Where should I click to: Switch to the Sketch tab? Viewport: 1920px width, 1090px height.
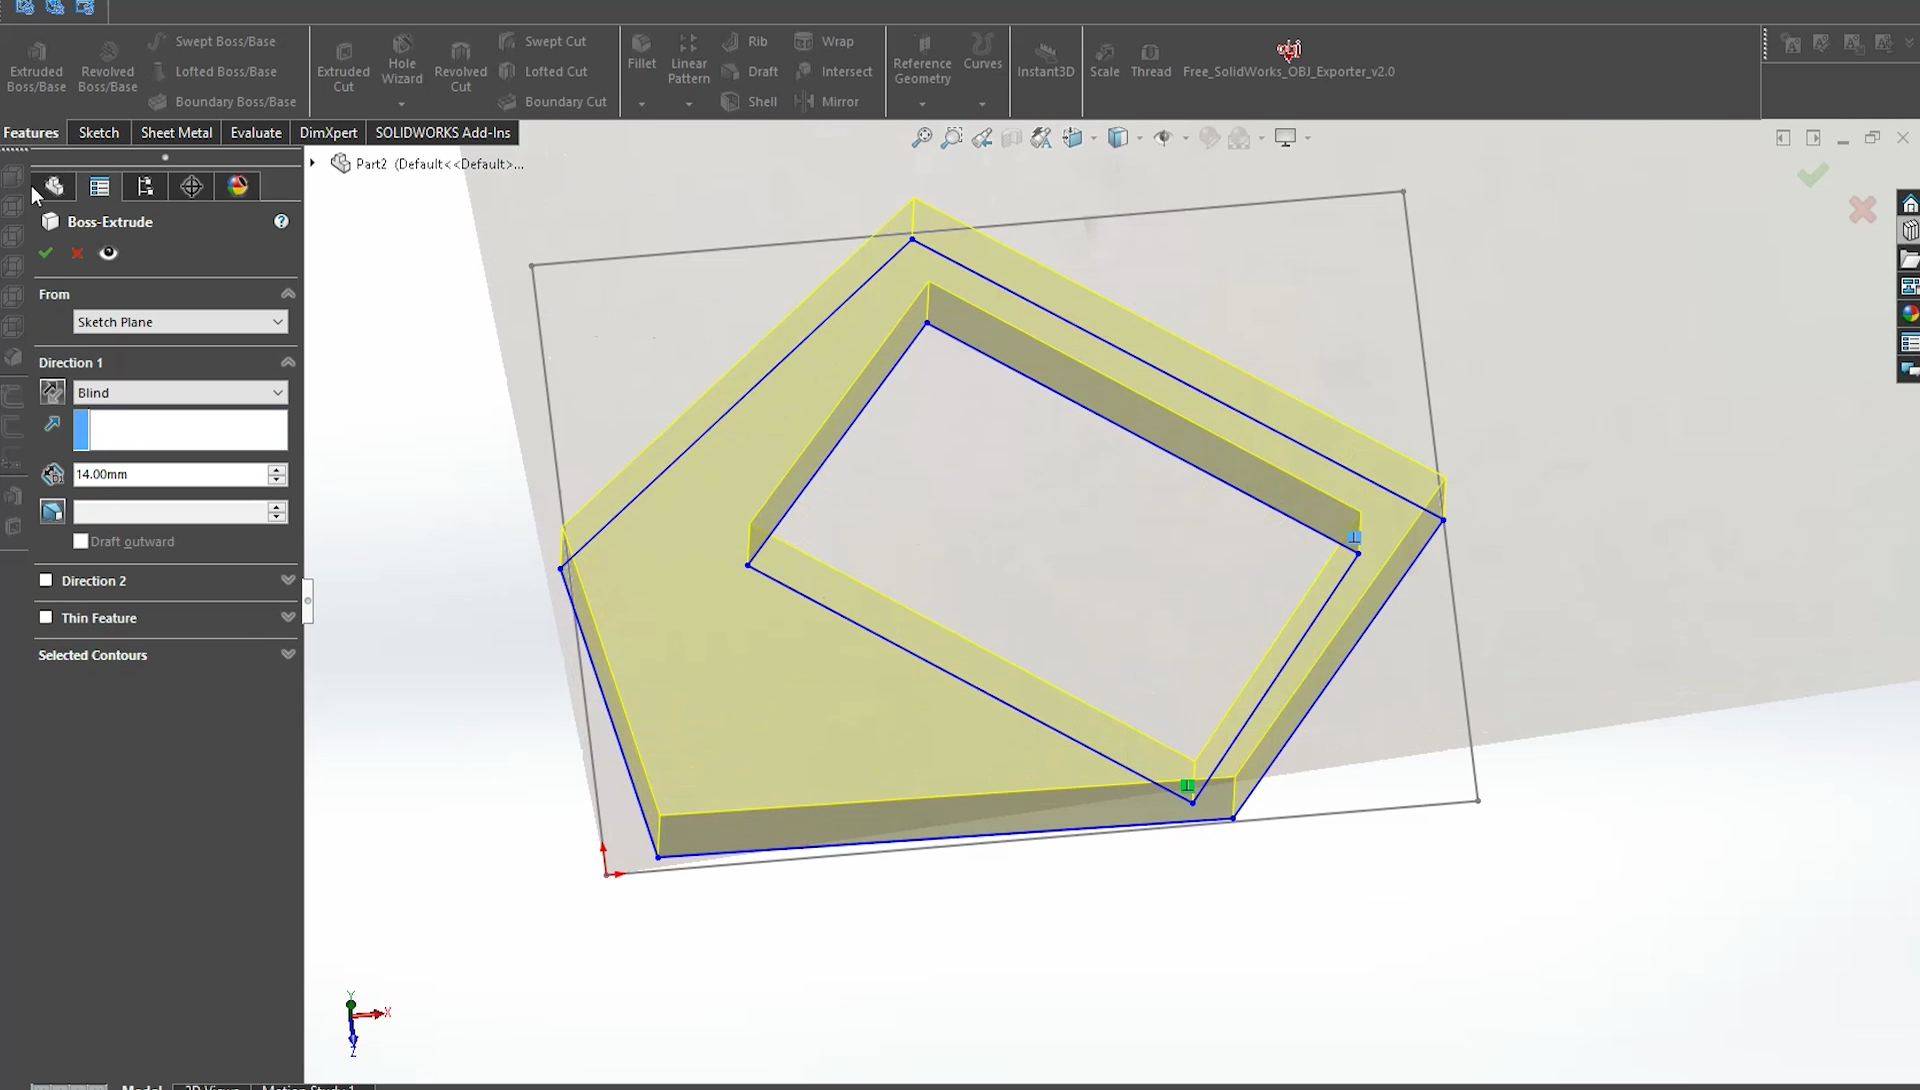pyautogui.click(x=98, y=132)
